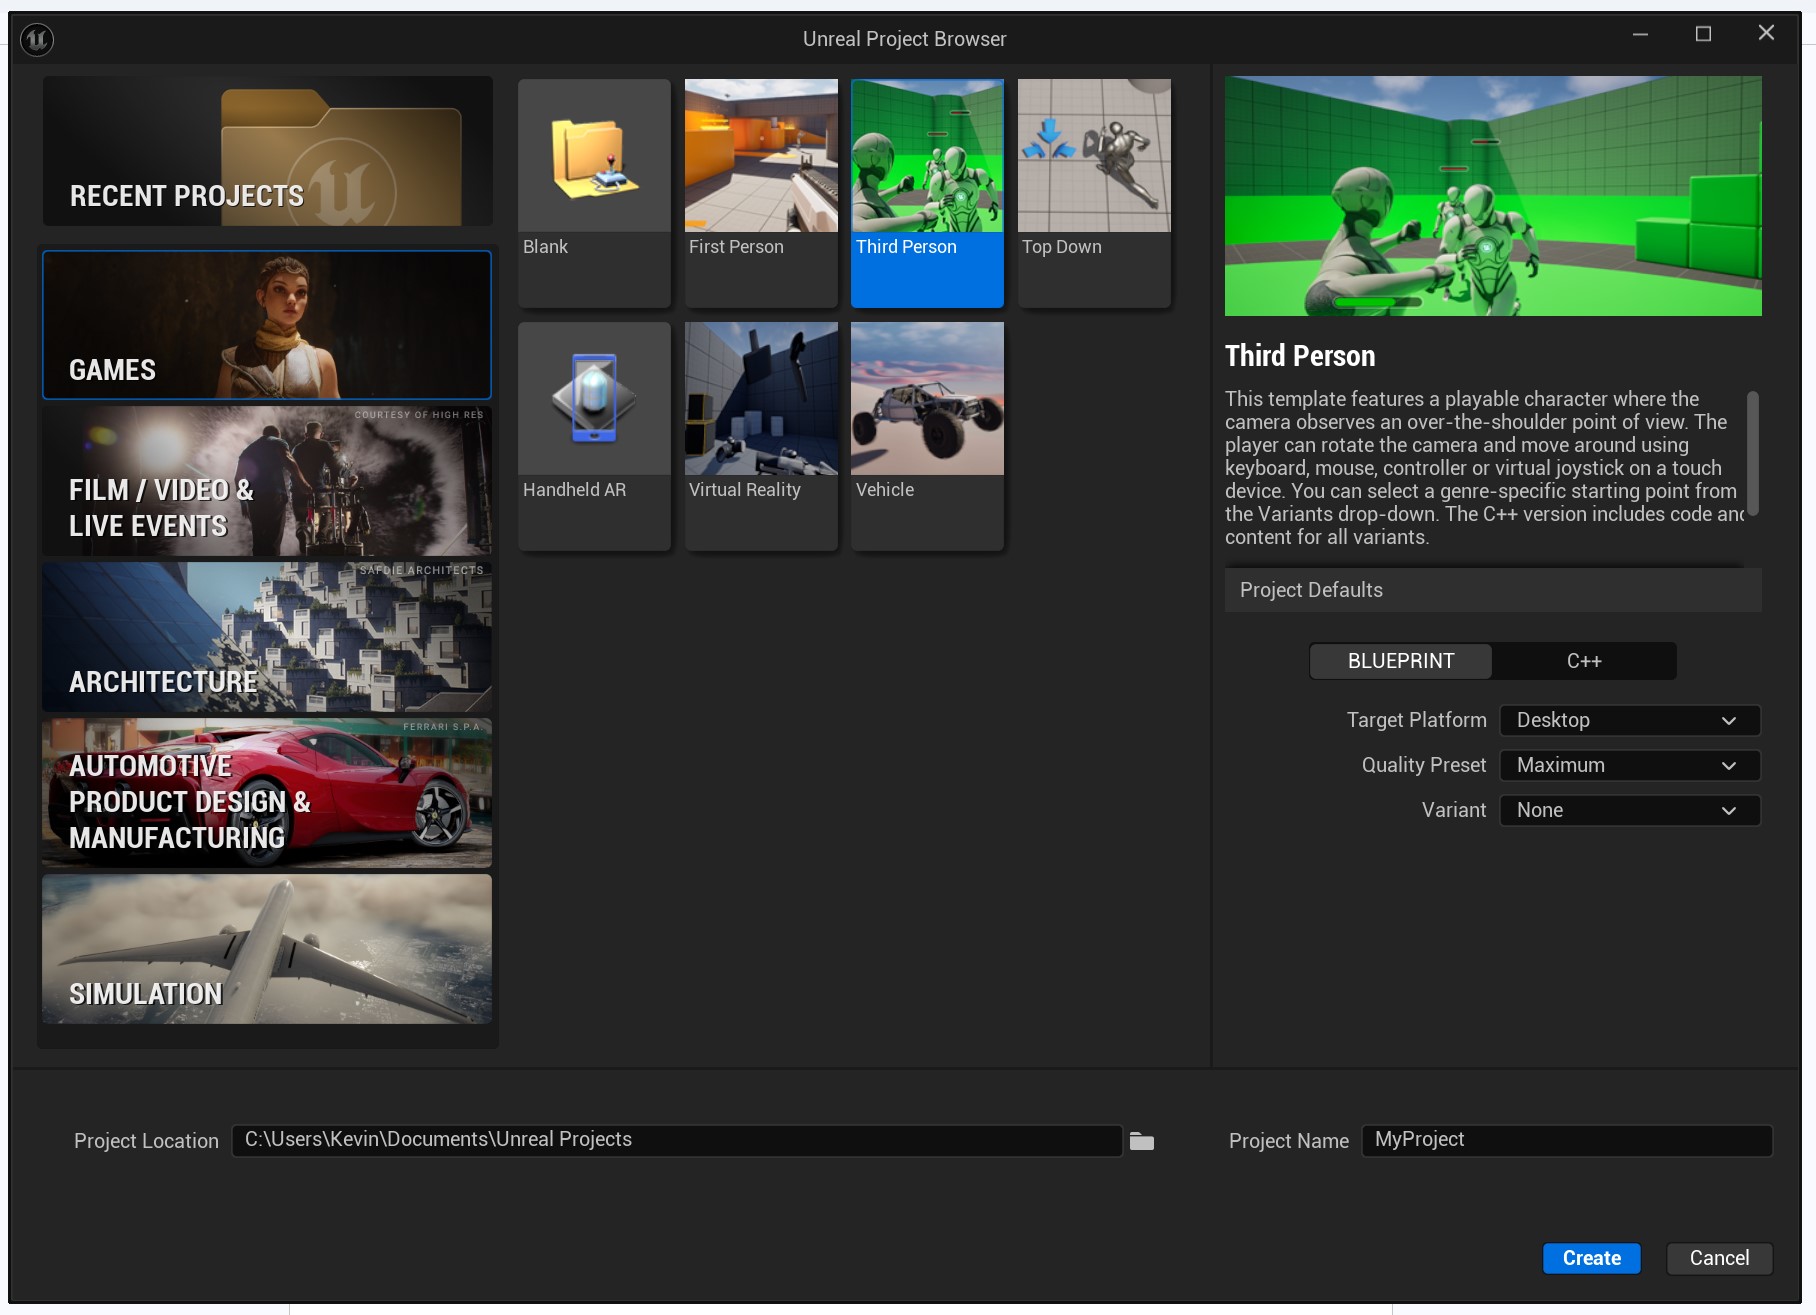Screen dimensions: 1816x1315
Task: Select the Vehicle template
Action: 927,436
